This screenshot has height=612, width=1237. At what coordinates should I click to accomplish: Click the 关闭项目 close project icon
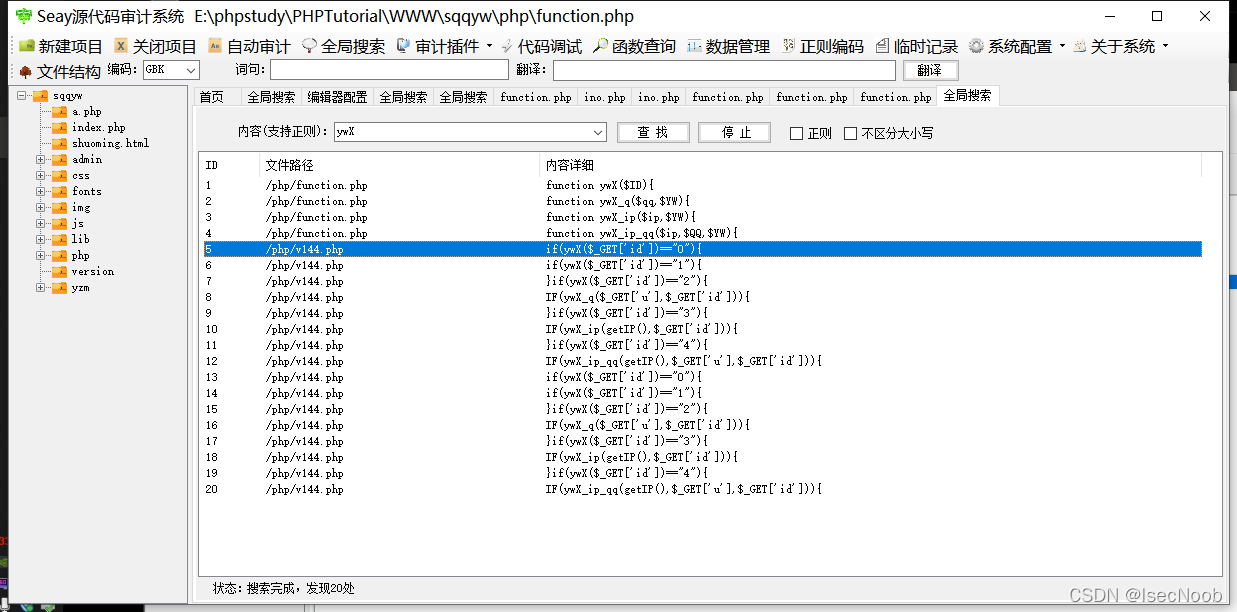click(121, 46)
